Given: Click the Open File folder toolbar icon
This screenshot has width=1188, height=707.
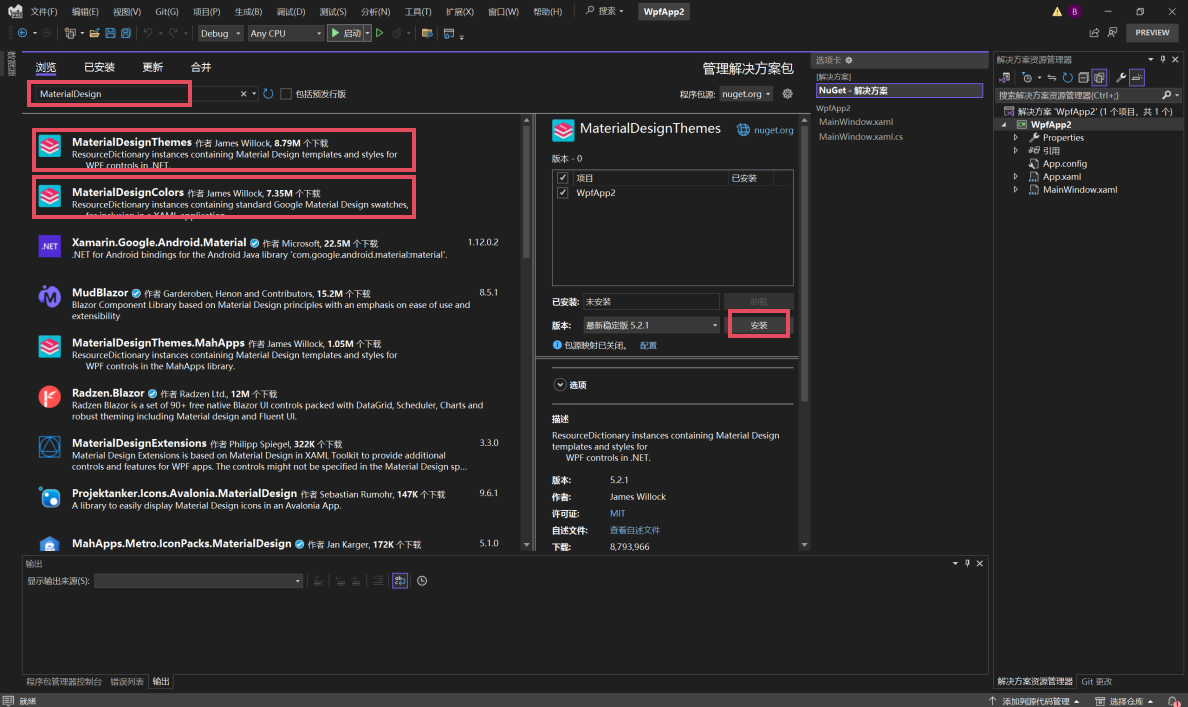Looking at the screenshot, I should pyautogui.click(x=95, y=33).
